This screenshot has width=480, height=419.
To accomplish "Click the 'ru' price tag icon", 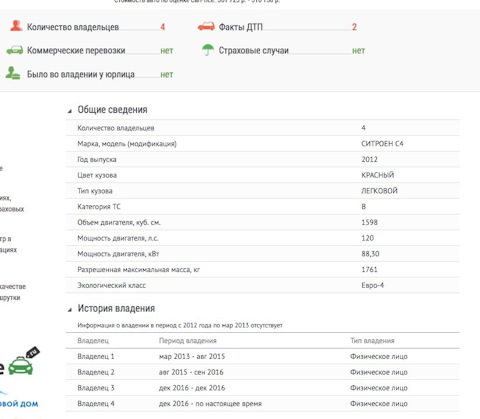I will pos(33,352).
